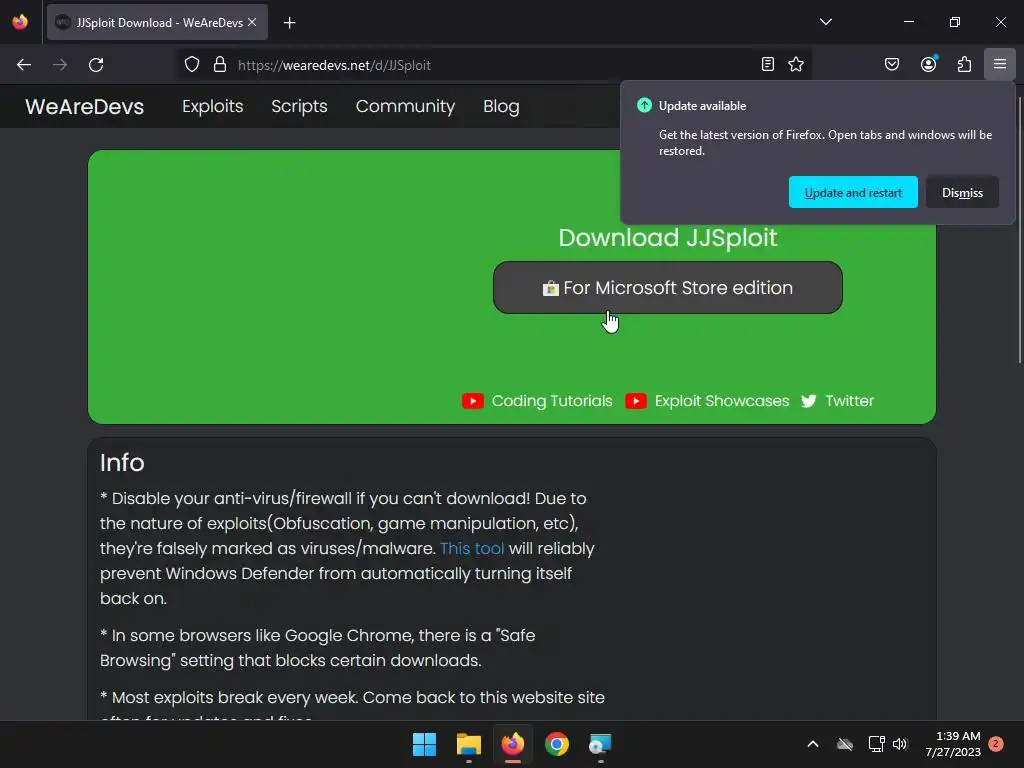This screenshot has width=1024, height=768.
Task: Open the Firefox hamburger application menu
Action: point(1000,64)
